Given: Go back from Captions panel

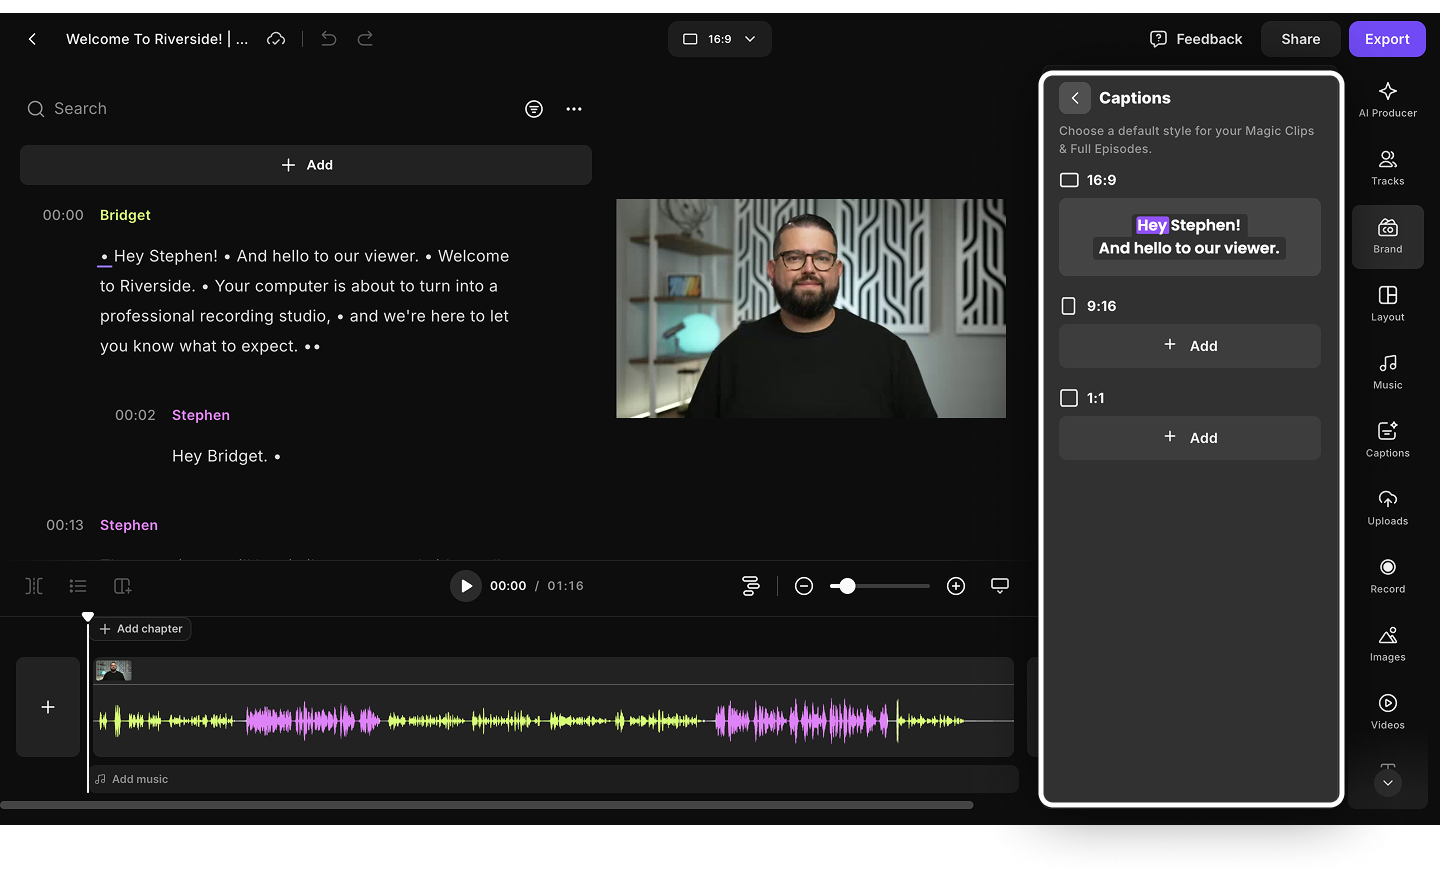Looking at the screenshot, I should coord(1075,98).
